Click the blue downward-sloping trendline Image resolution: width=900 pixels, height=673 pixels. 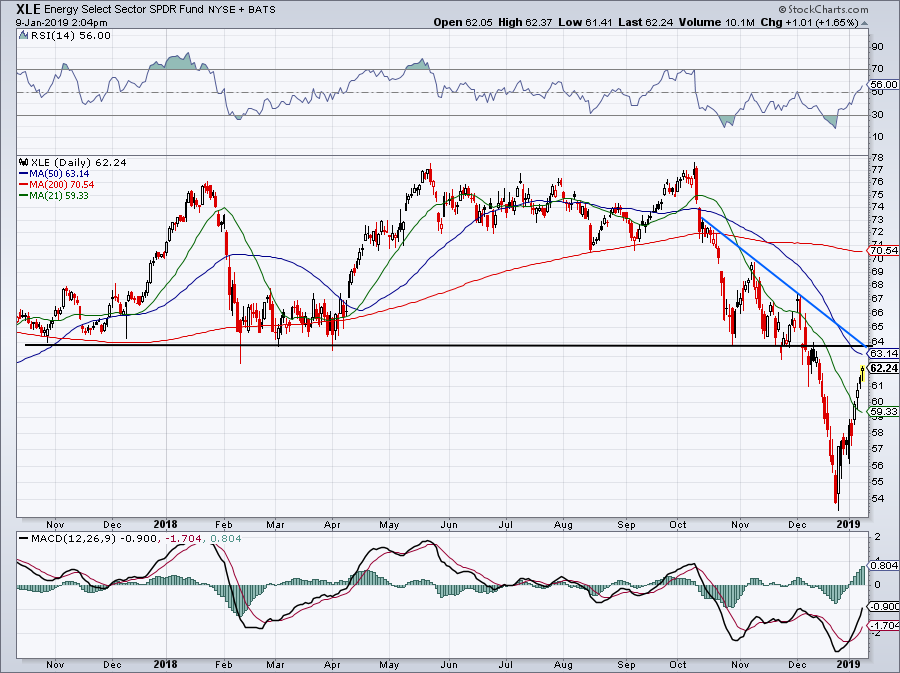click(x=783, y=281)
